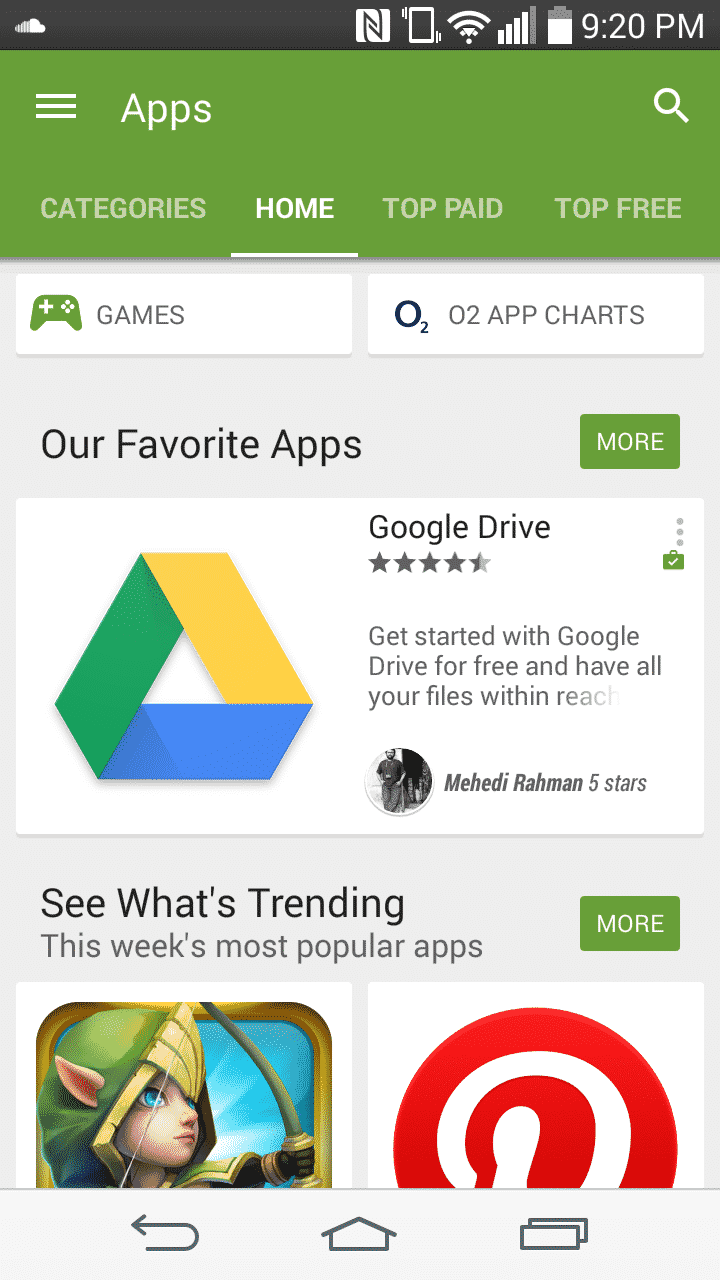Viewport: 720px width, 1280px height.
Task: Tap the Android home navigation button
Action: pyautogui.click(x=359, y=1235)
